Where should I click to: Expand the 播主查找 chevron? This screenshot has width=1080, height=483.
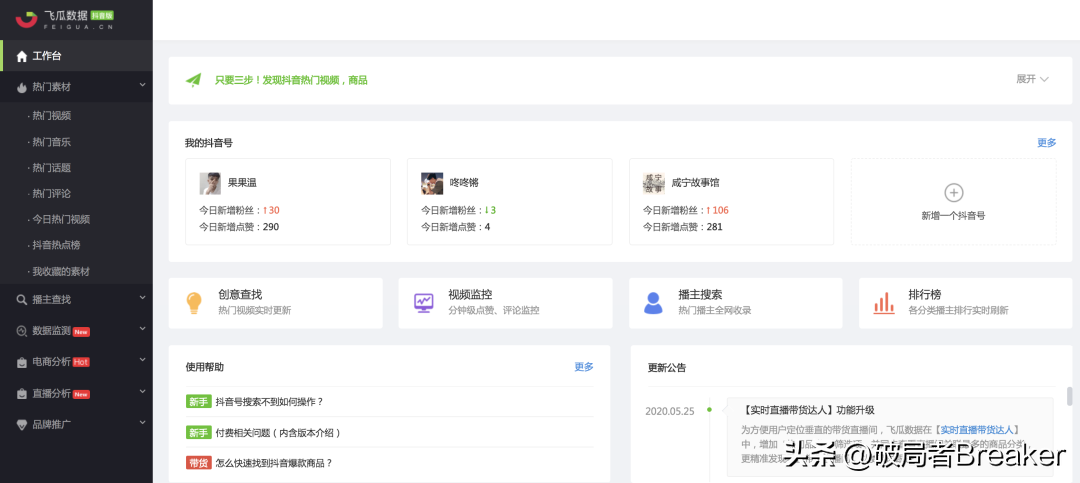tap(143, 298)
